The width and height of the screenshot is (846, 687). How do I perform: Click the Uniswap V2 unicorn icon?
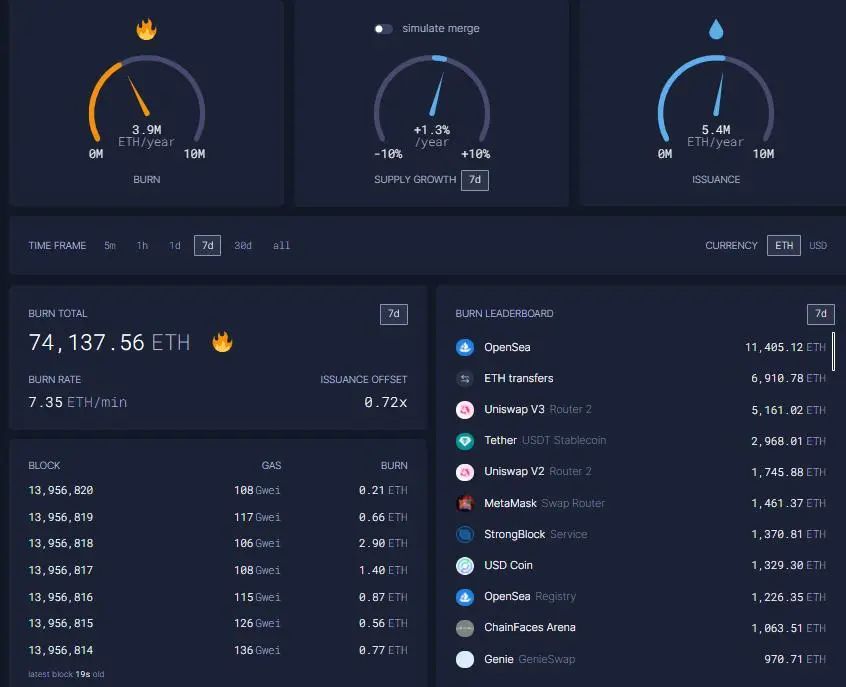point(465,472)
